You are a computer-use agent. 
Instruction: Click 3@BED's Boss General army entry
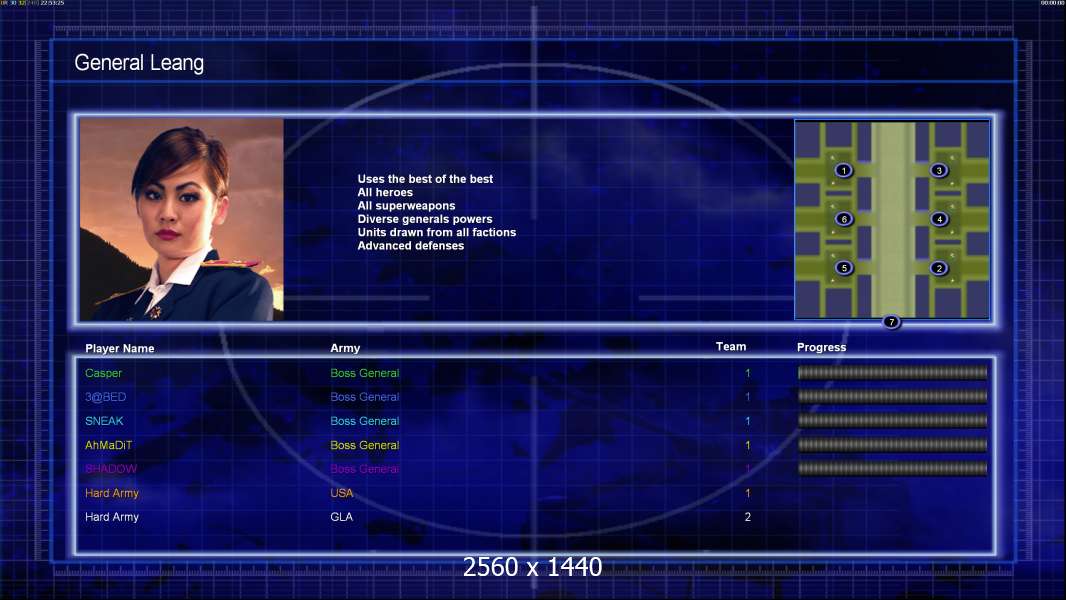coord(364,397)
